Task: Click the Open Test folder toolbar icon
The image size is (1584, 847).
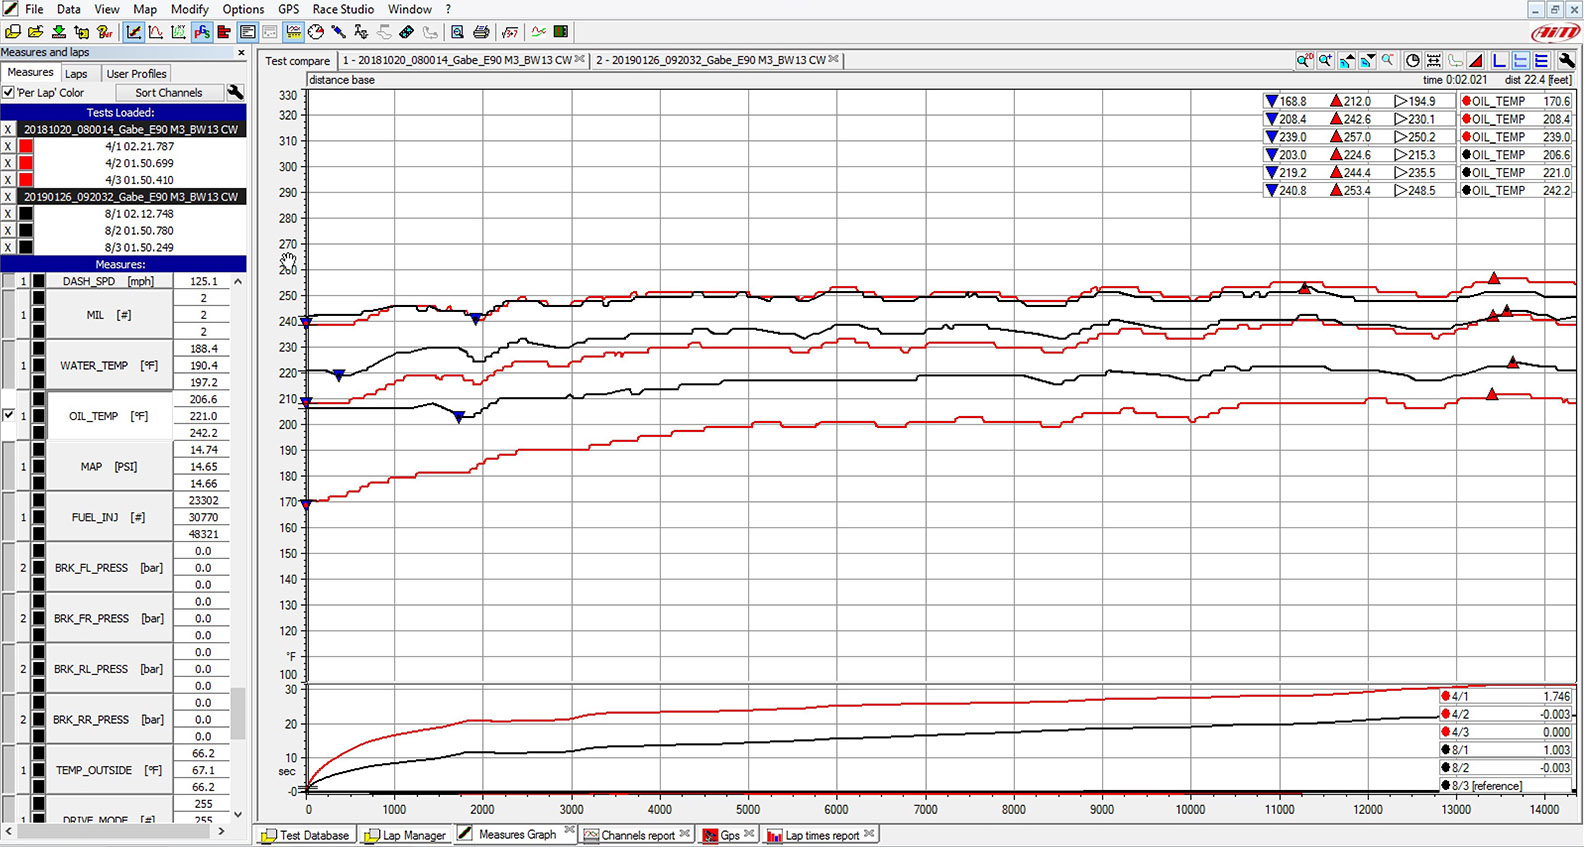Action: point(35,32)
